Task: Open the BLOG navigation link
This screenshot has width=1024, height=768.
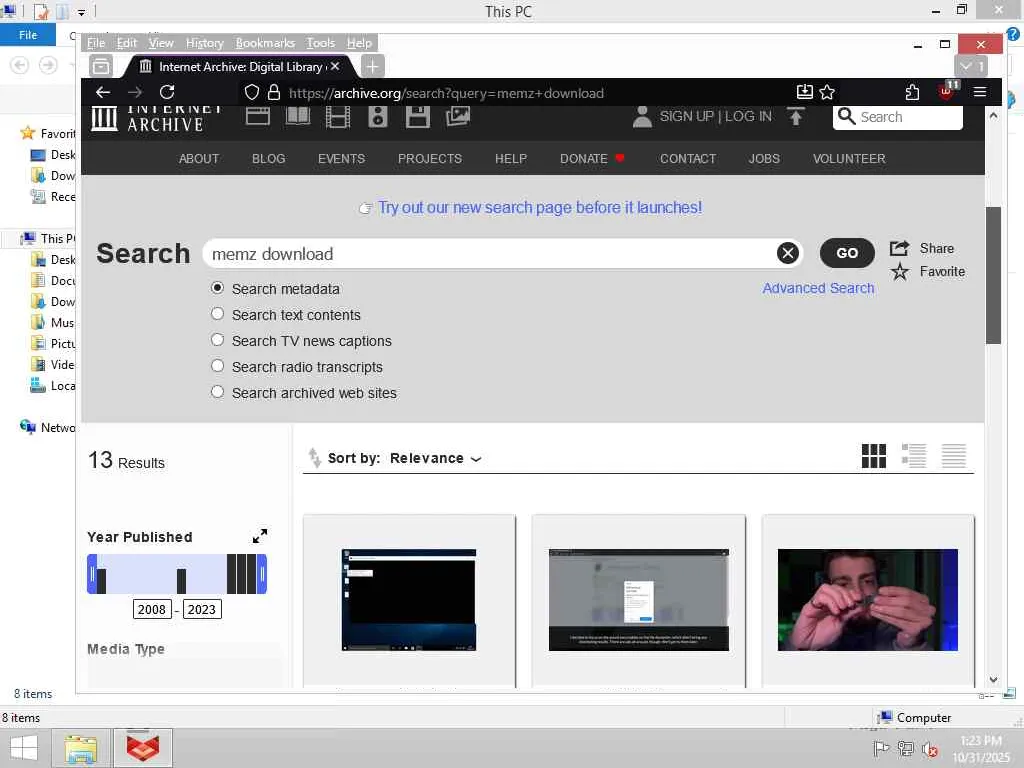Action: point(268,159)
